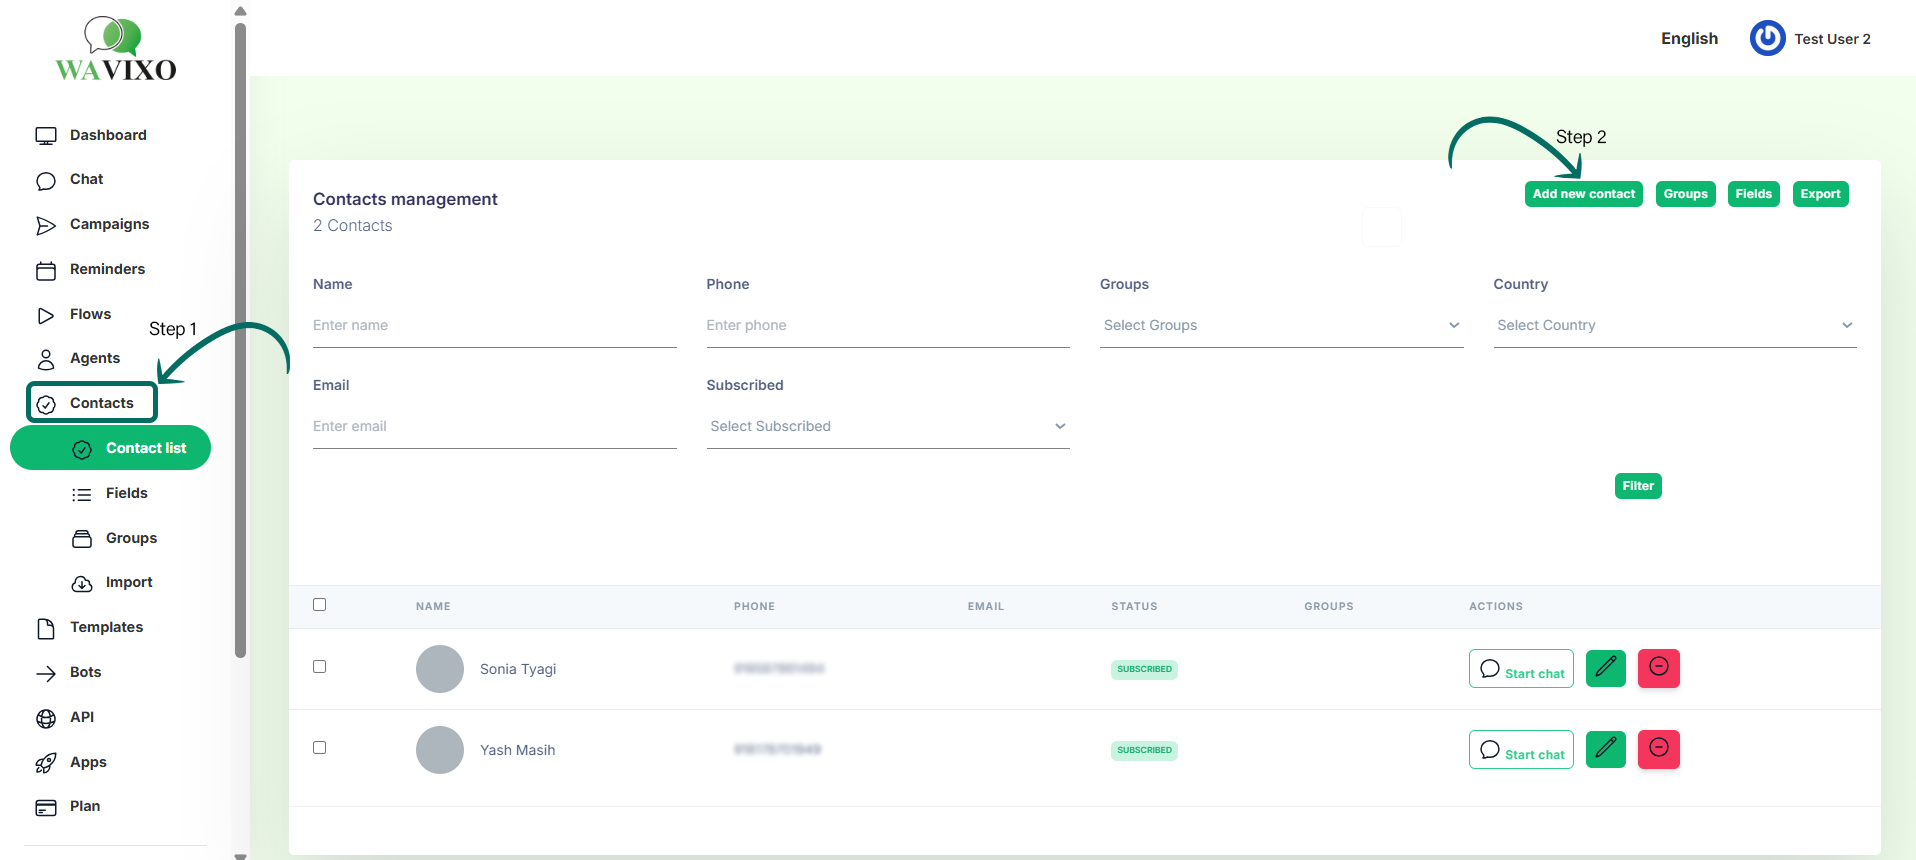This screenshot has height=860, width=1916.
Task: Click the Add new contact button
Action: pyautogui.click(x=1583, y=194)
